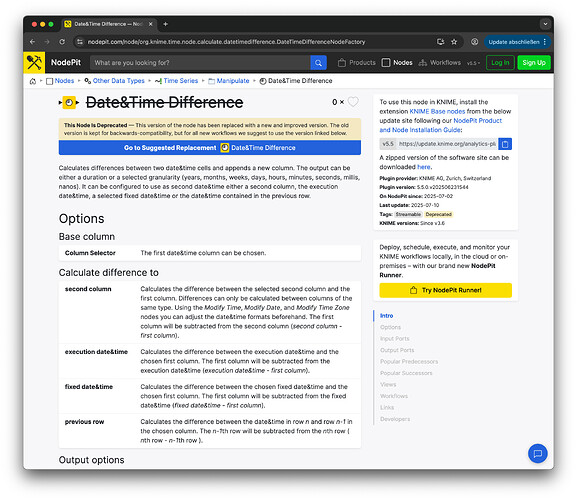Bookmark this page with the star icon

click(x=454, y=42)
